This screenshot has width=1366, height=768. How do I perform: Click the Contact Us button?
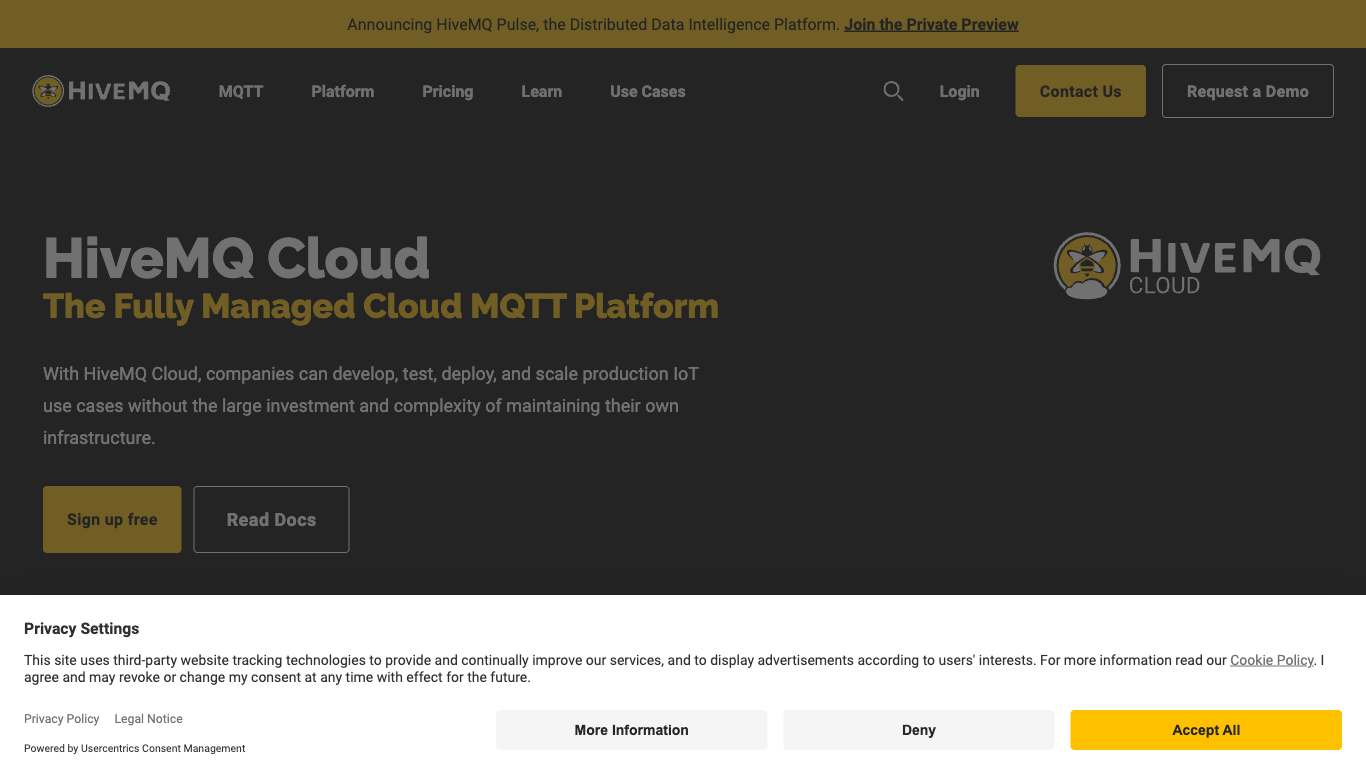1081,91
